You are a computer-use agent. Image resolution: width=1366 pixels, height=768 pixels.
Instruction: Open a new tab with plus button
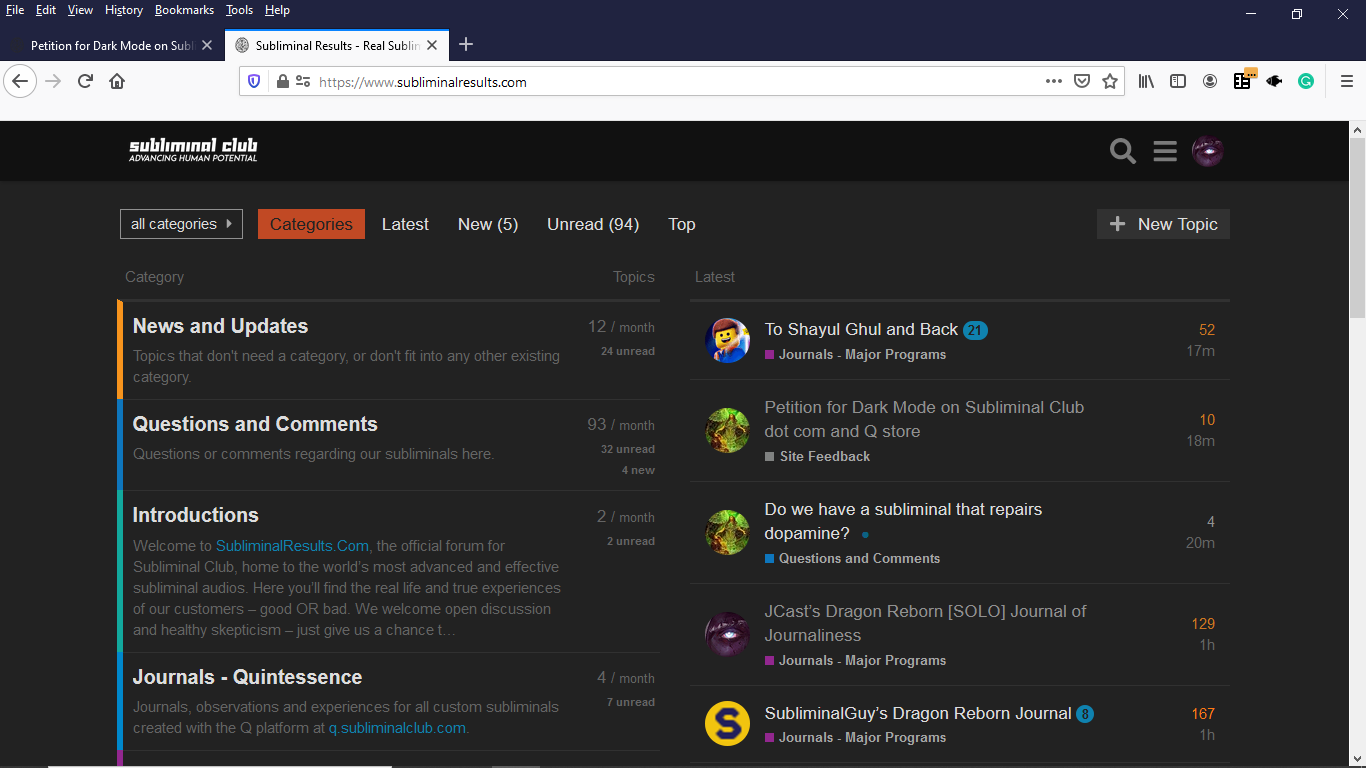pyautogui.click(x=466, y=45)
